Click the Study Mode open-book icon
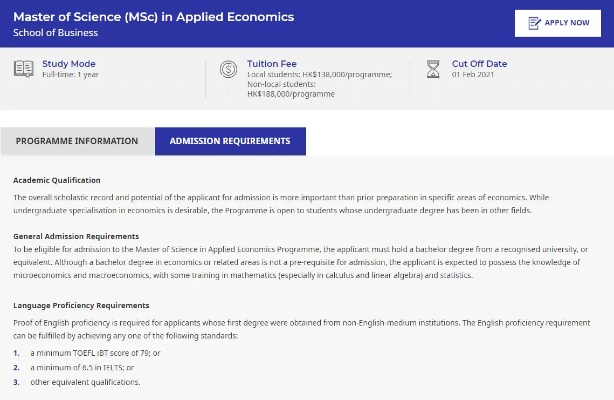Image resolution: width=614 pixels, height=400 pixels. click(23, 68)
